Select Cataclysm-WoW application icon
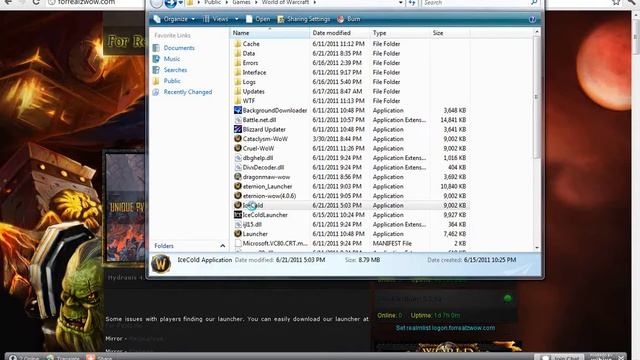 coord(238,139)
